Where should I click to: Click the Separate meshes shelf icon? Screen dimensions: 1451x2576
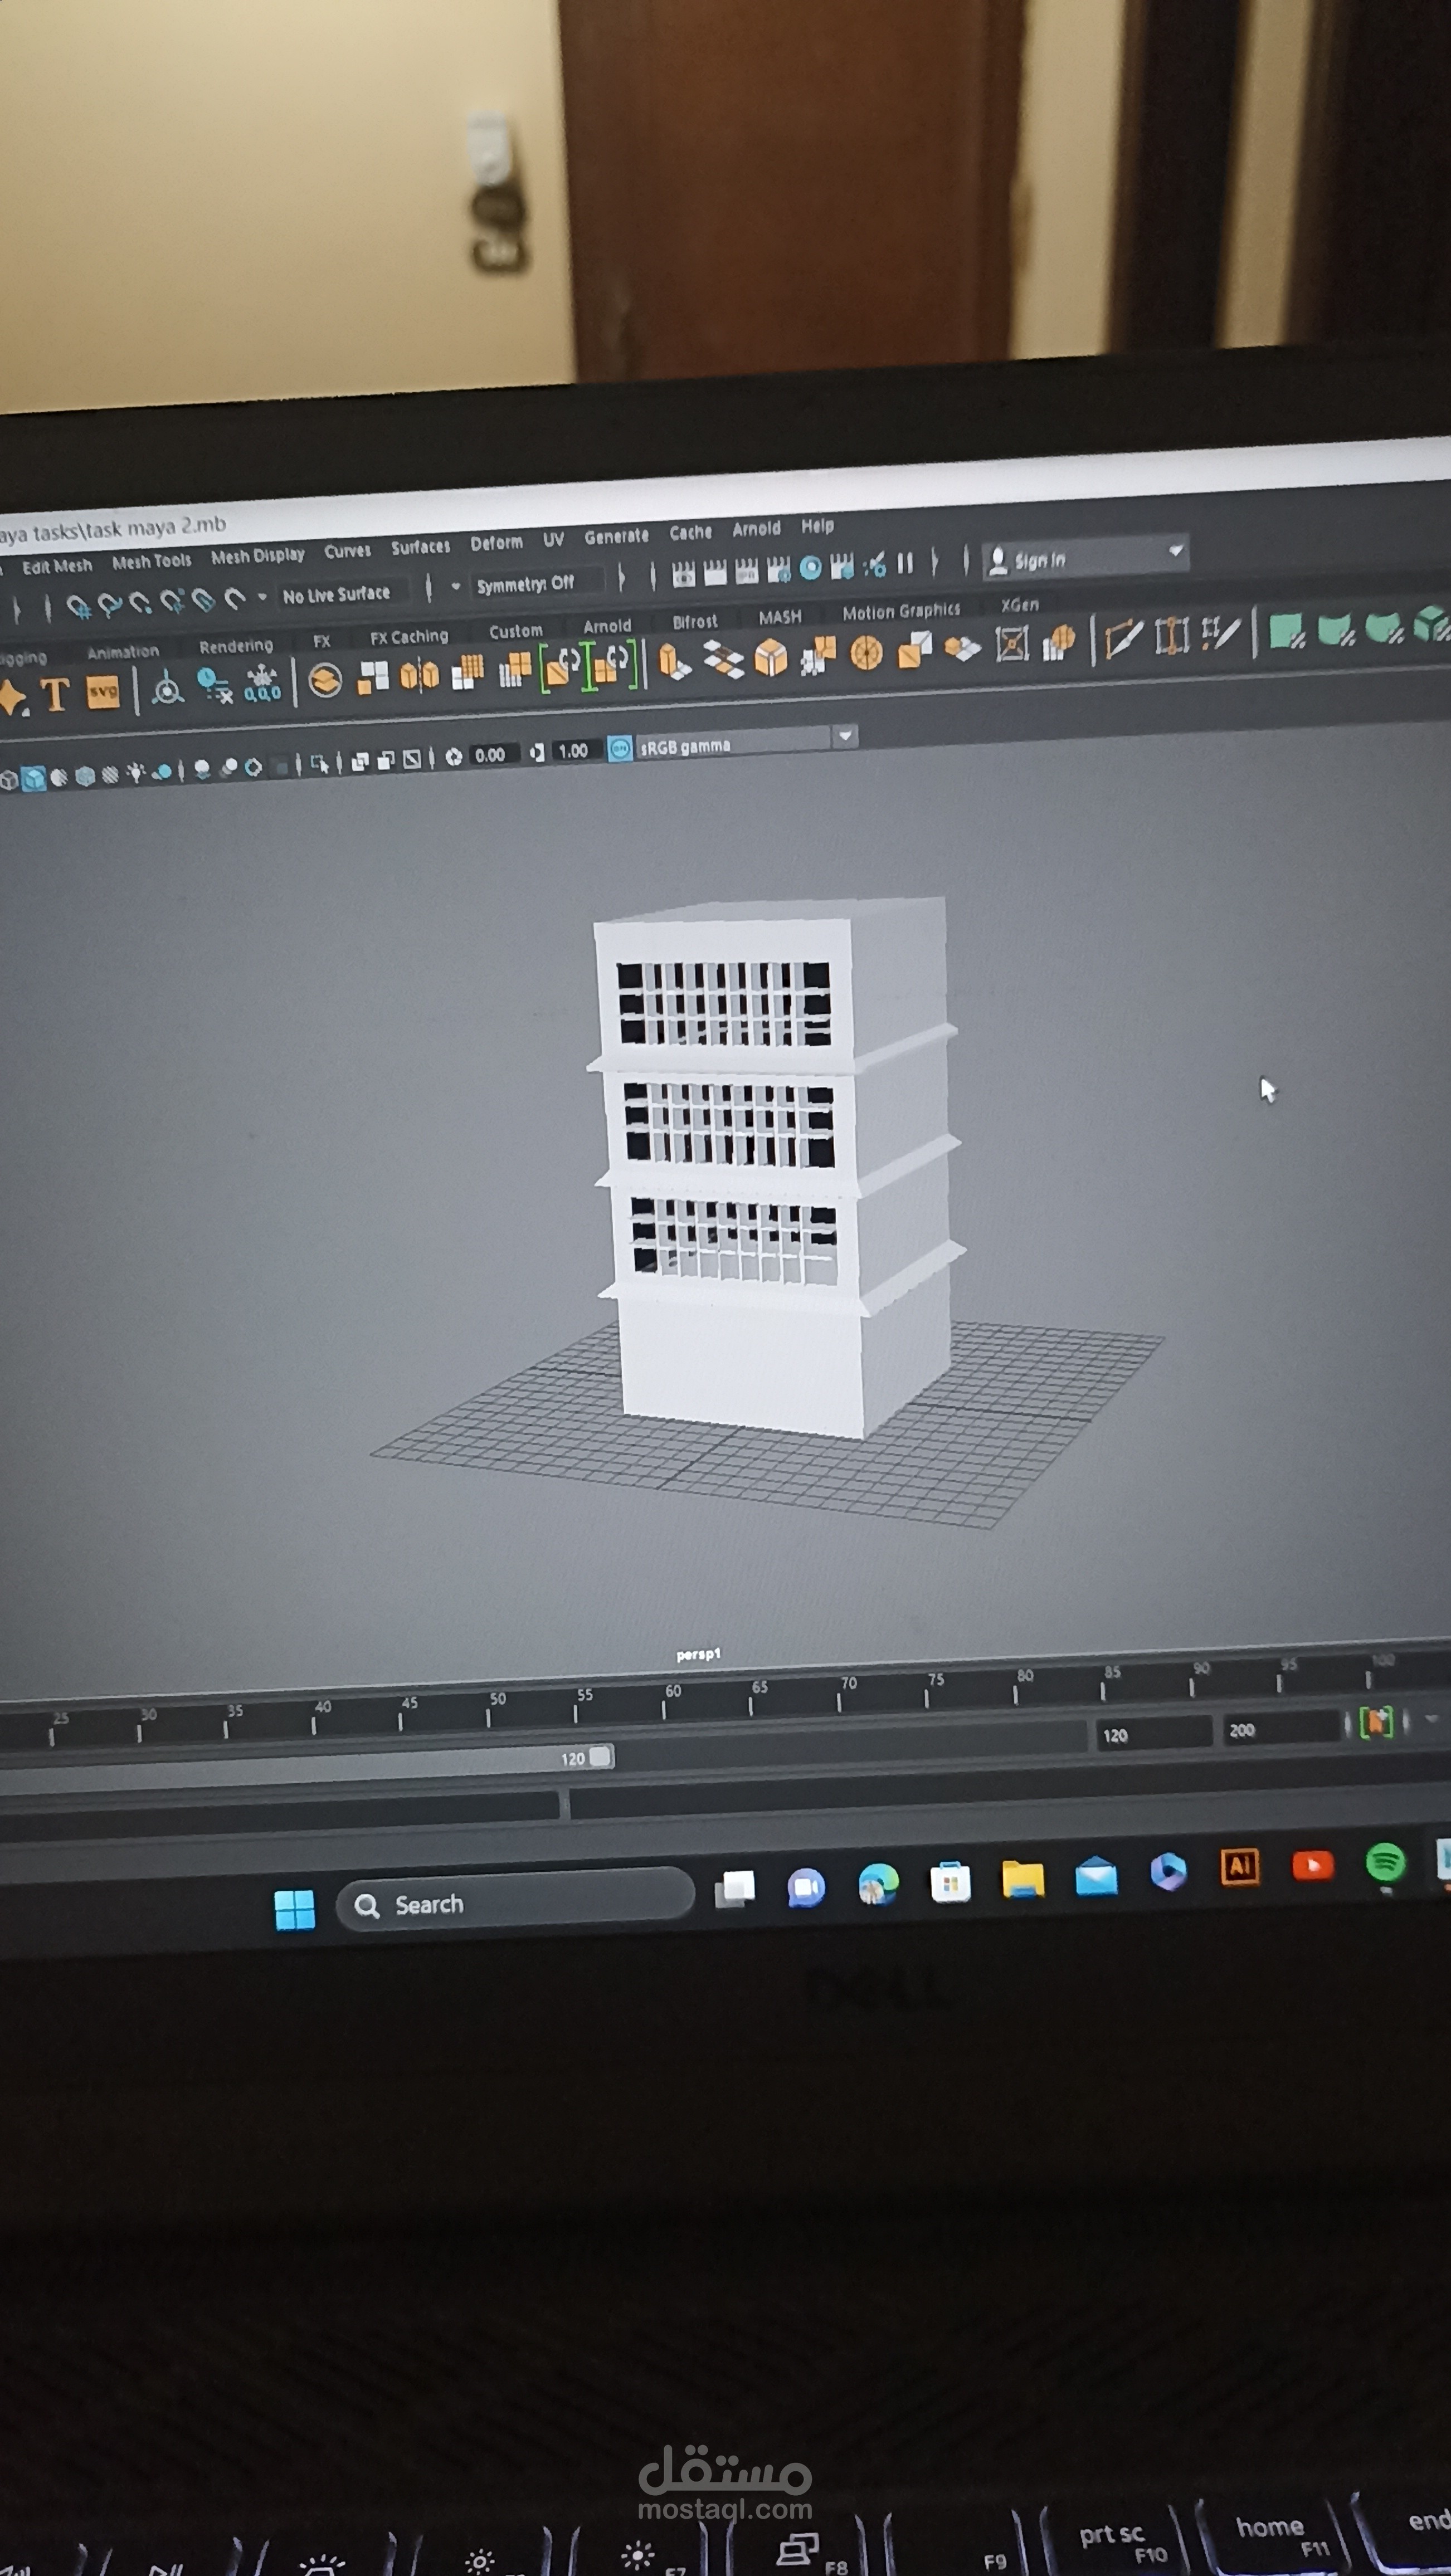(x=373, y=677)
